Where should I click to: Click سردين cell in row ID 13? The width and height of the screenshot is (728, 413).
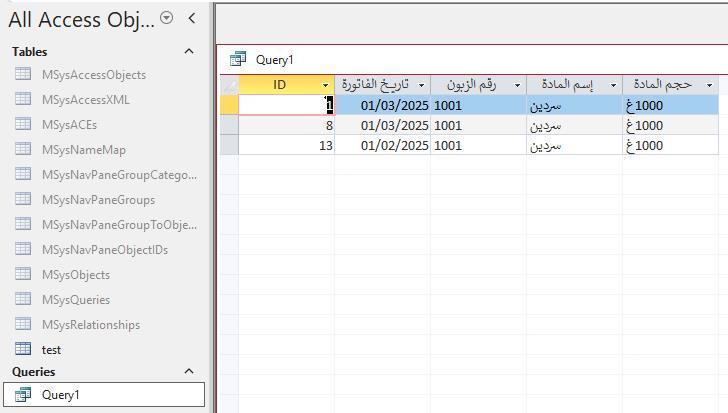[574, 145]
